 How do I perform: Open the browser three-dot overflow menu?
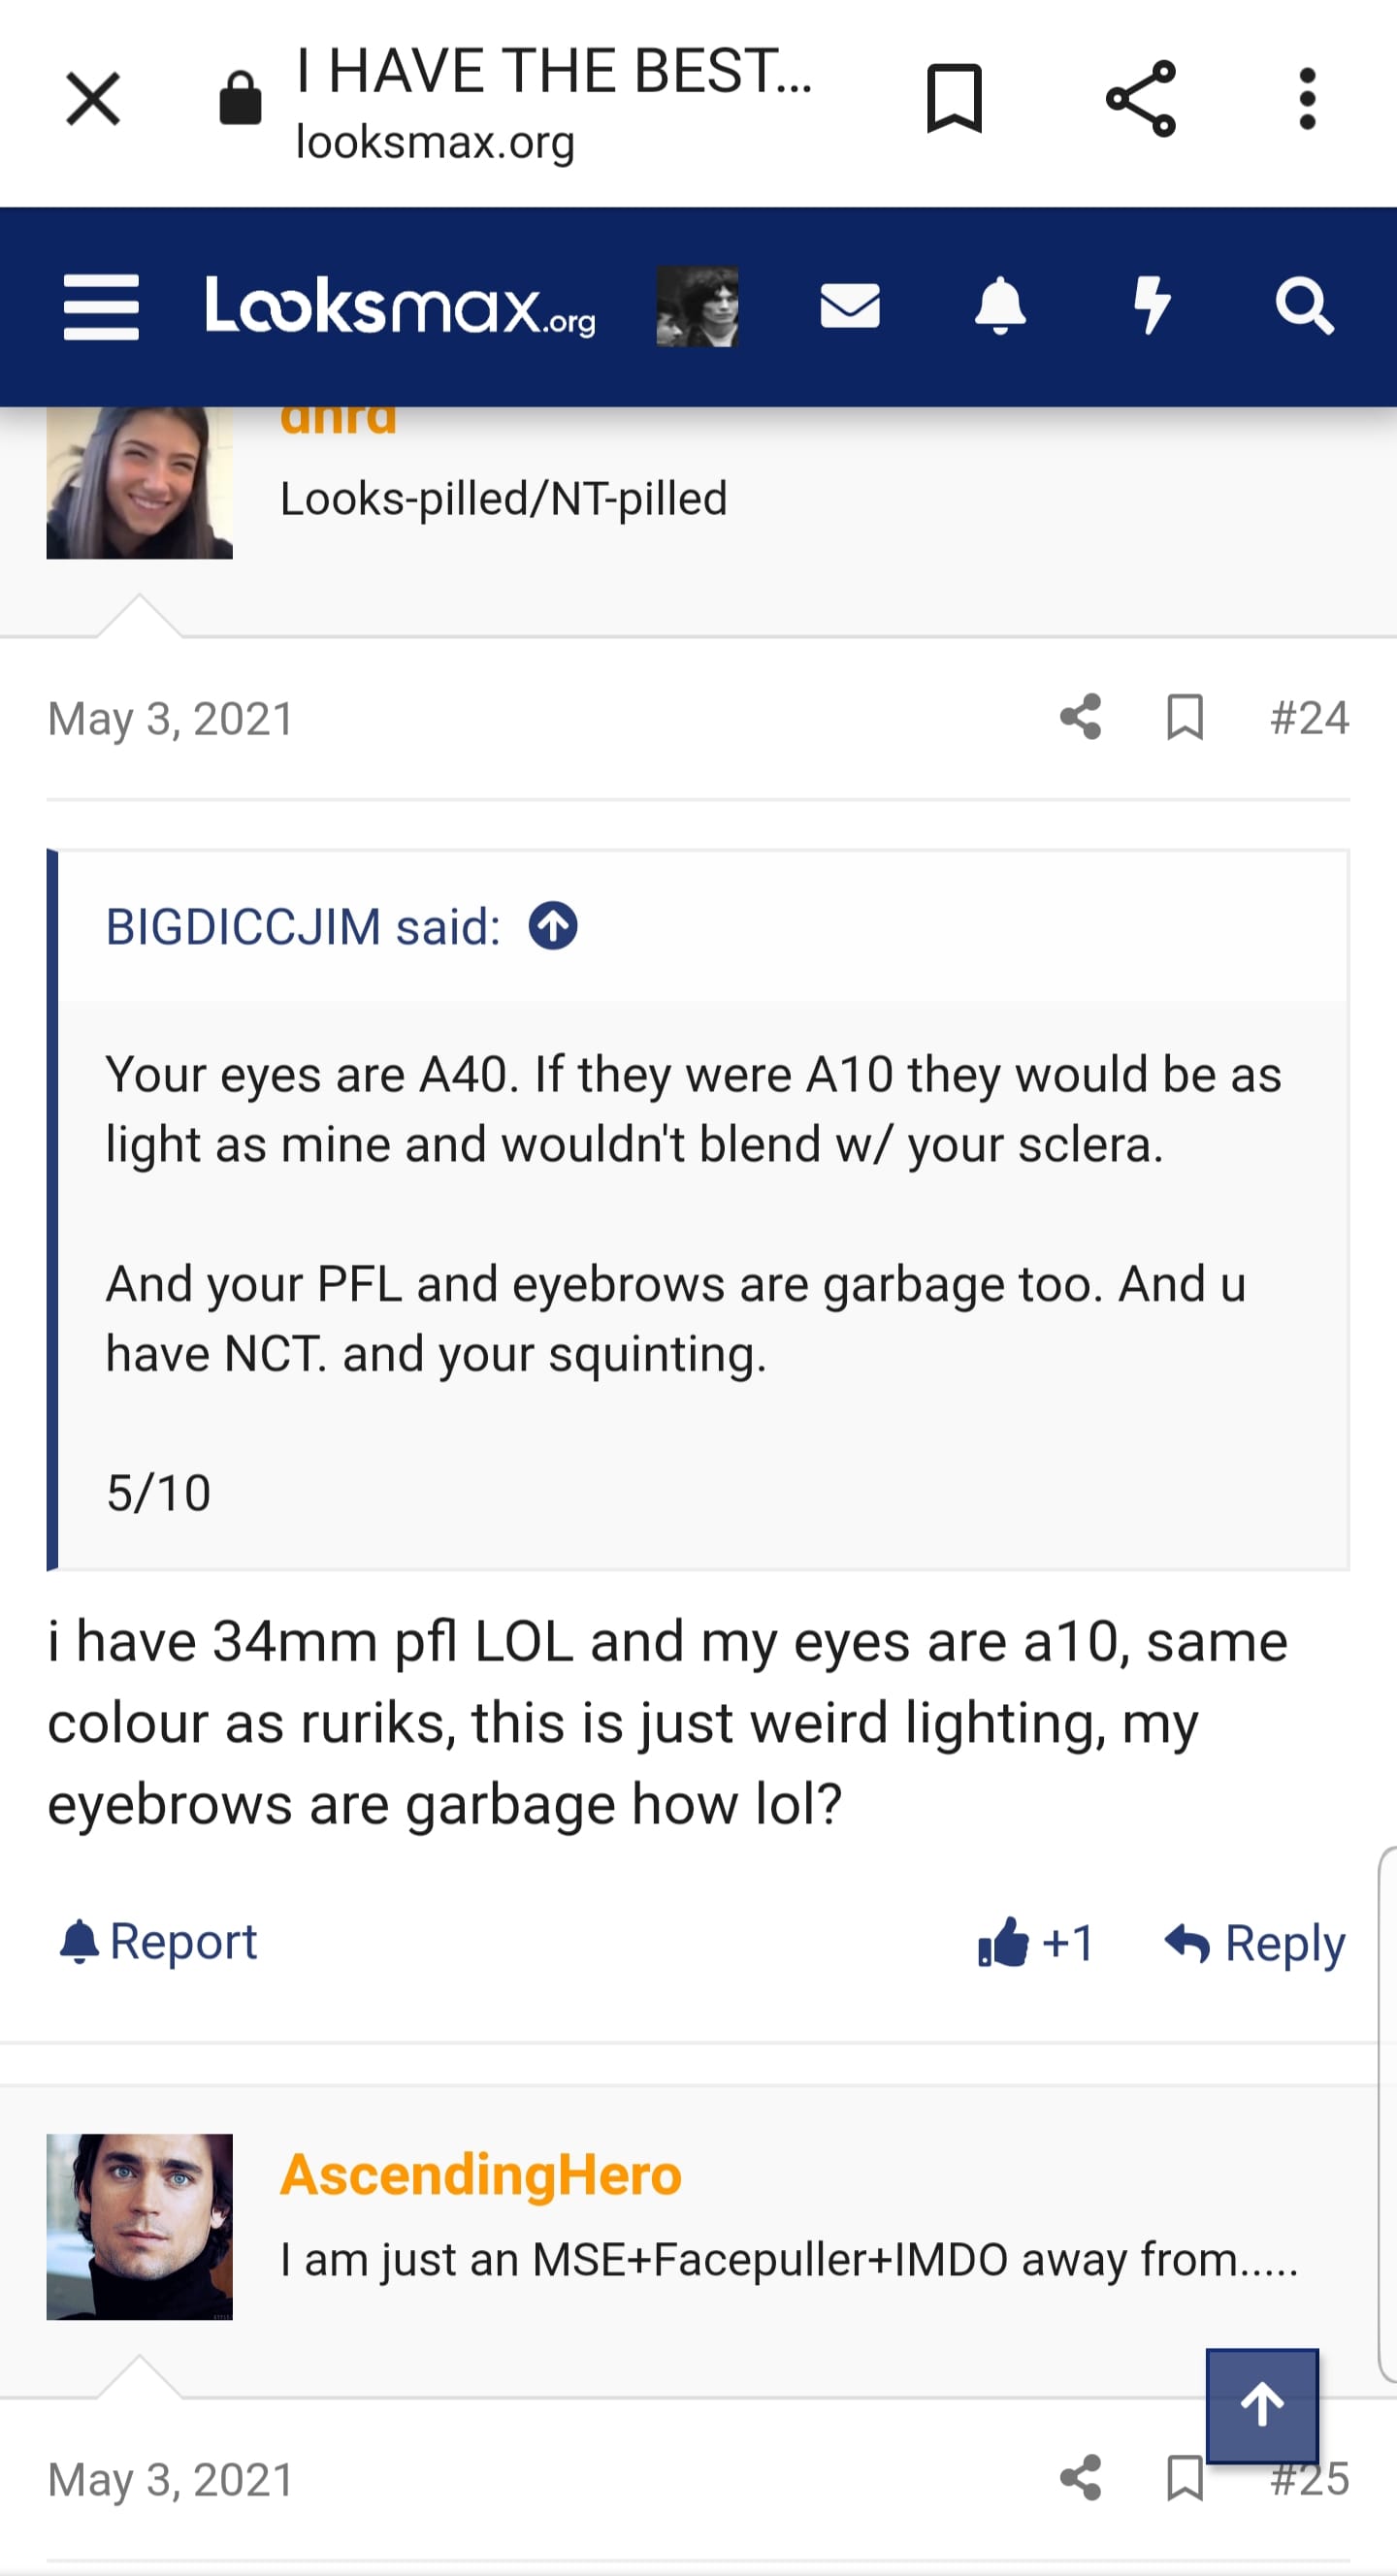pos(1307,99)
